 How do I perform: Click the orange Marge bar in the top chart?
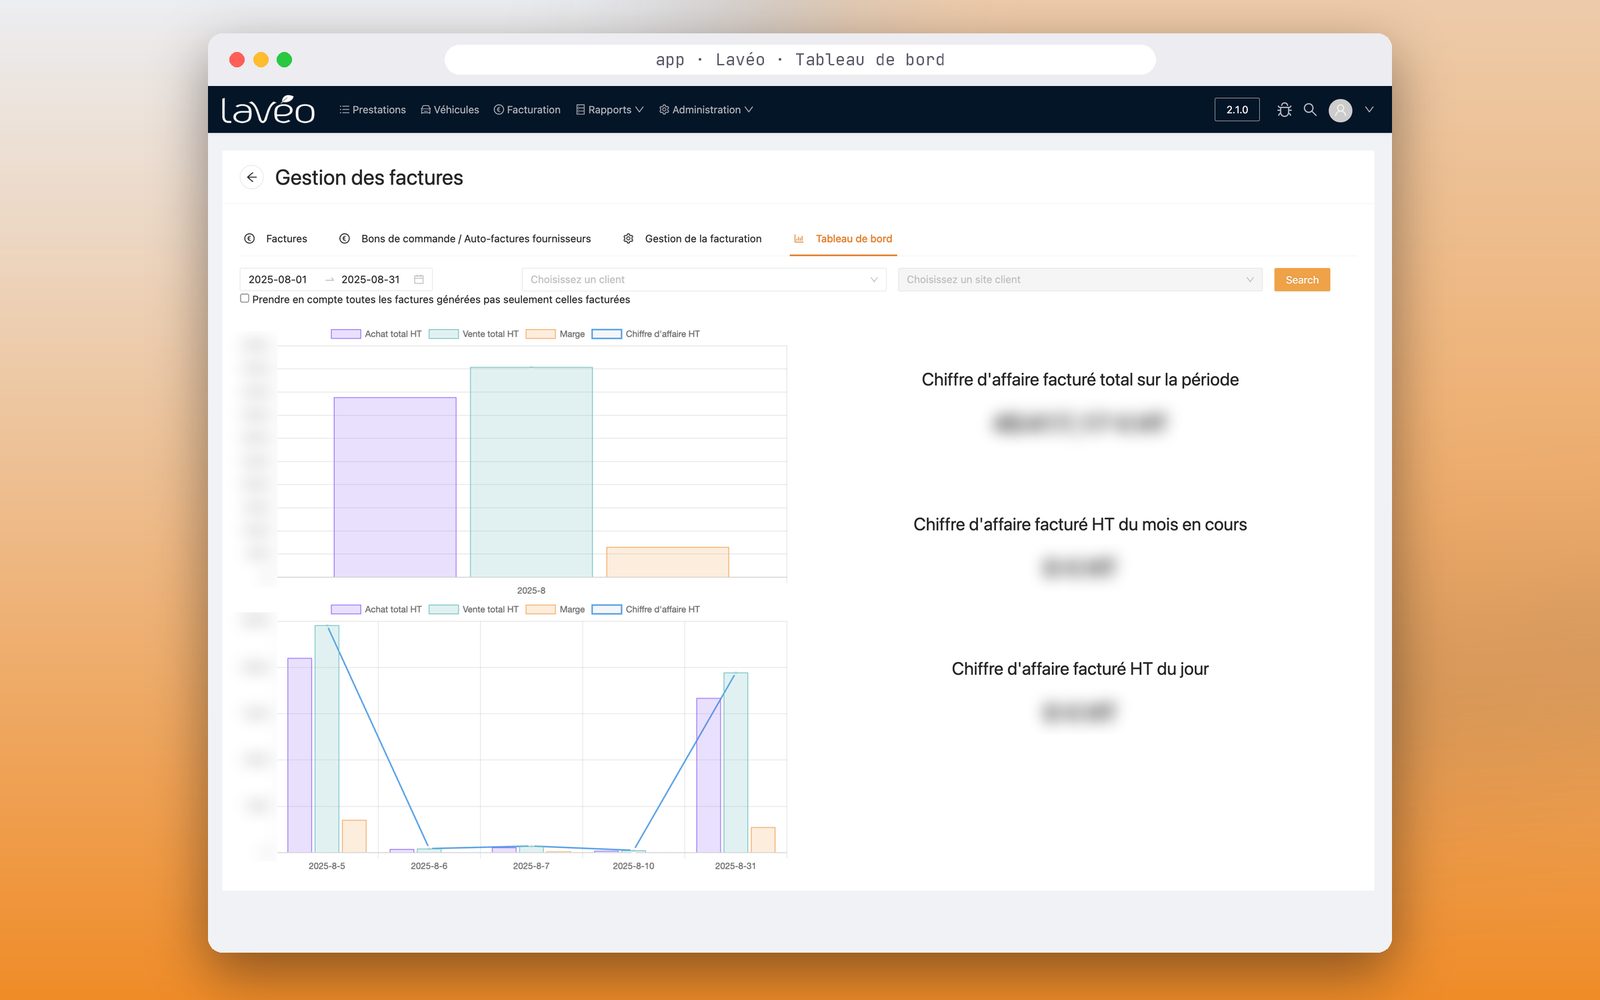(x=668, y=562)
